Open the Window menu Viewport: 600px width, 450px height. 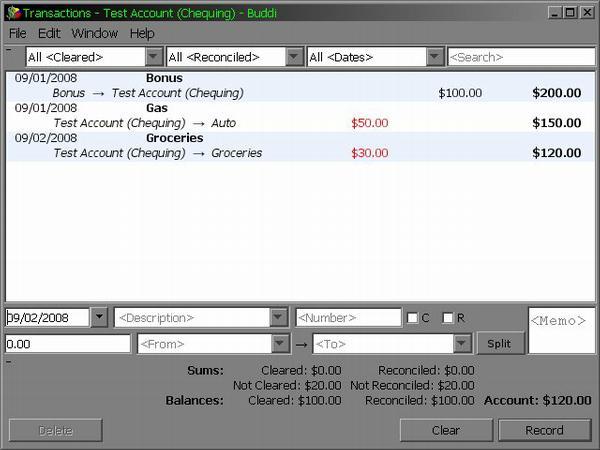point(94,33)
